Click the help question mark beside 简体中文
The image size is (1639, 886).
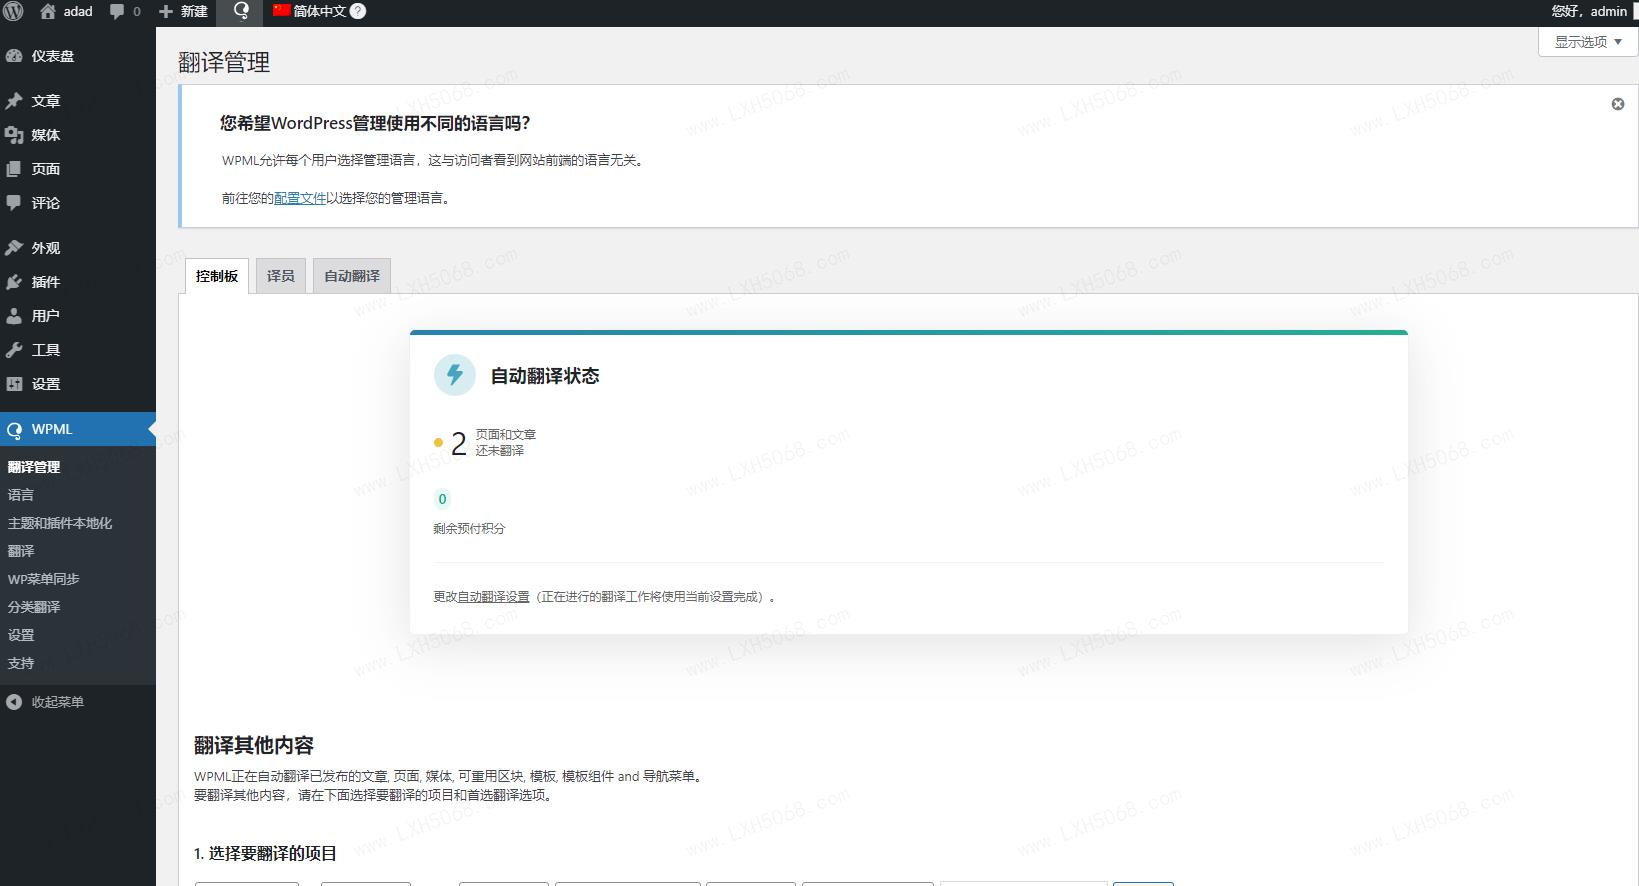[x=358, y=11]
